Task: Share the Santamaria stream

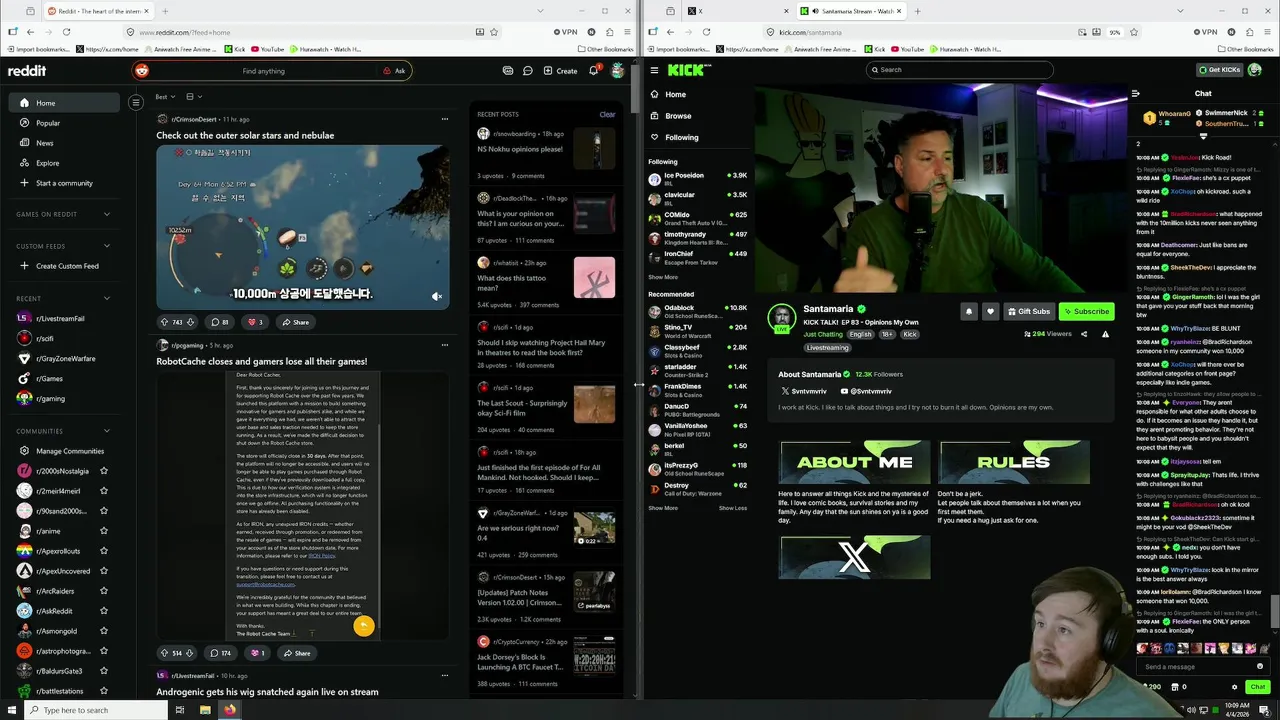Action: [1083, 334]
